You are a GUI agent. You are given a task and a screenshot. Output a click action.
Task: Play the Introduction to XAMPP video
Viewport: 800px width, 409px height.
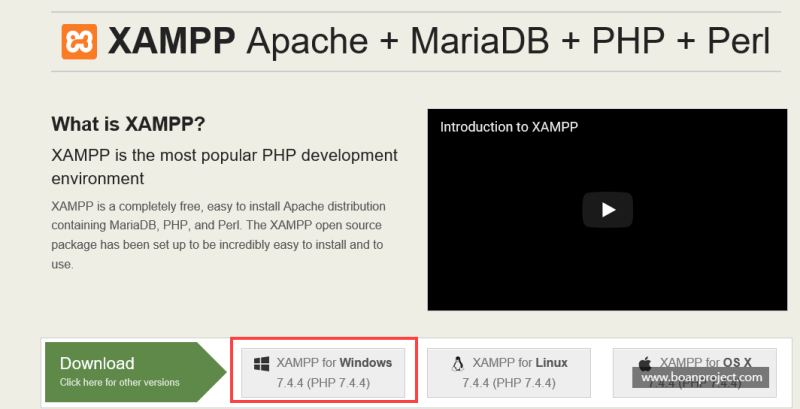[x=608, y=210]
